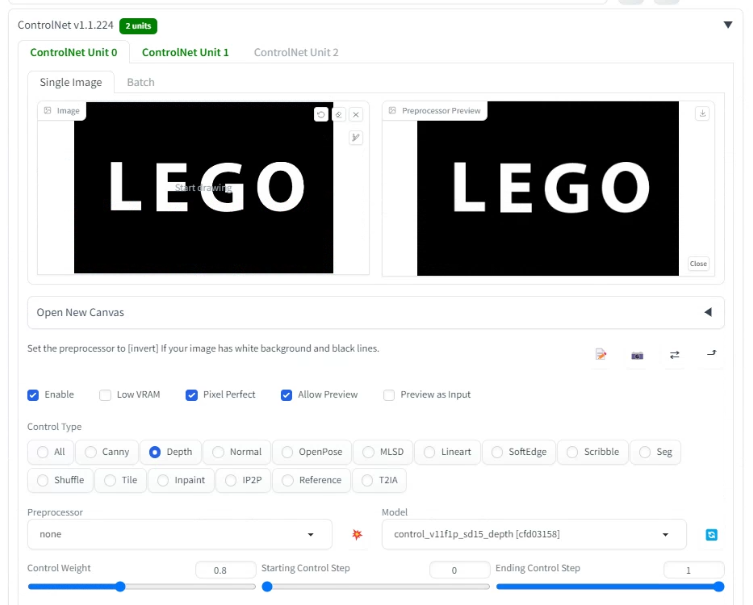Select the Depth control type
Viewport: 753px width, 605px height.
[170, 452]
